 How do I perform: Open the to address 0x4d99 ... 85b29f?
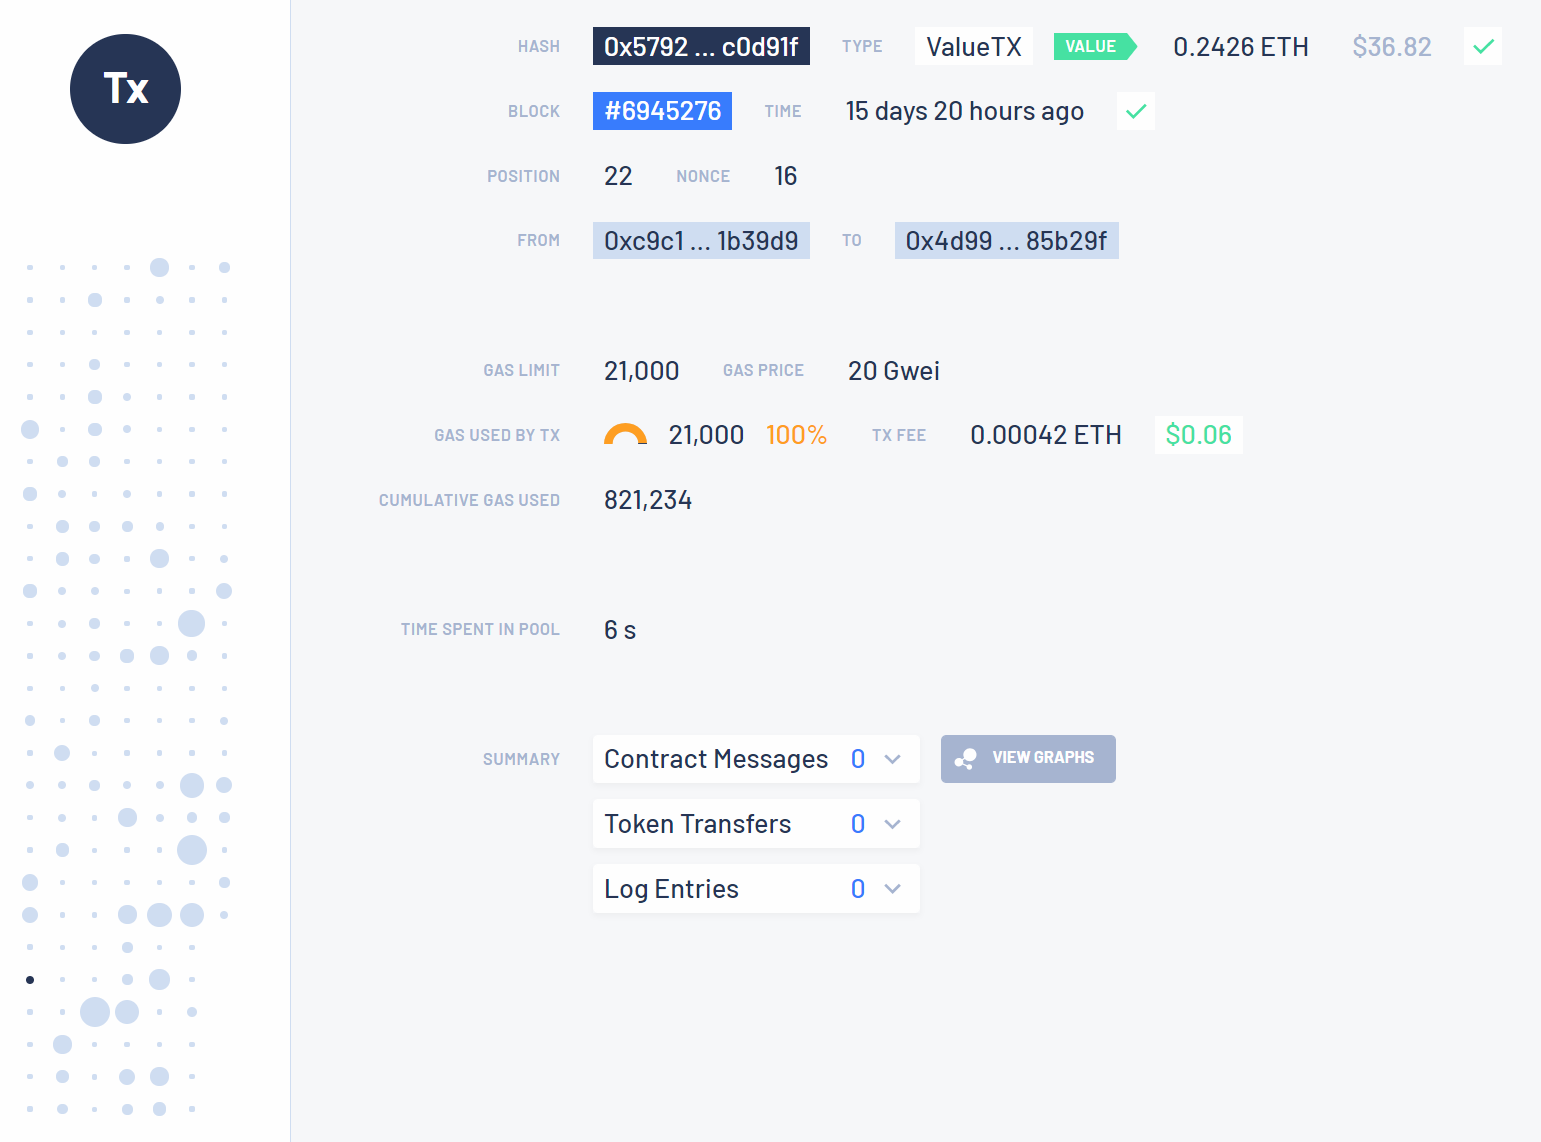[1006, 241]
